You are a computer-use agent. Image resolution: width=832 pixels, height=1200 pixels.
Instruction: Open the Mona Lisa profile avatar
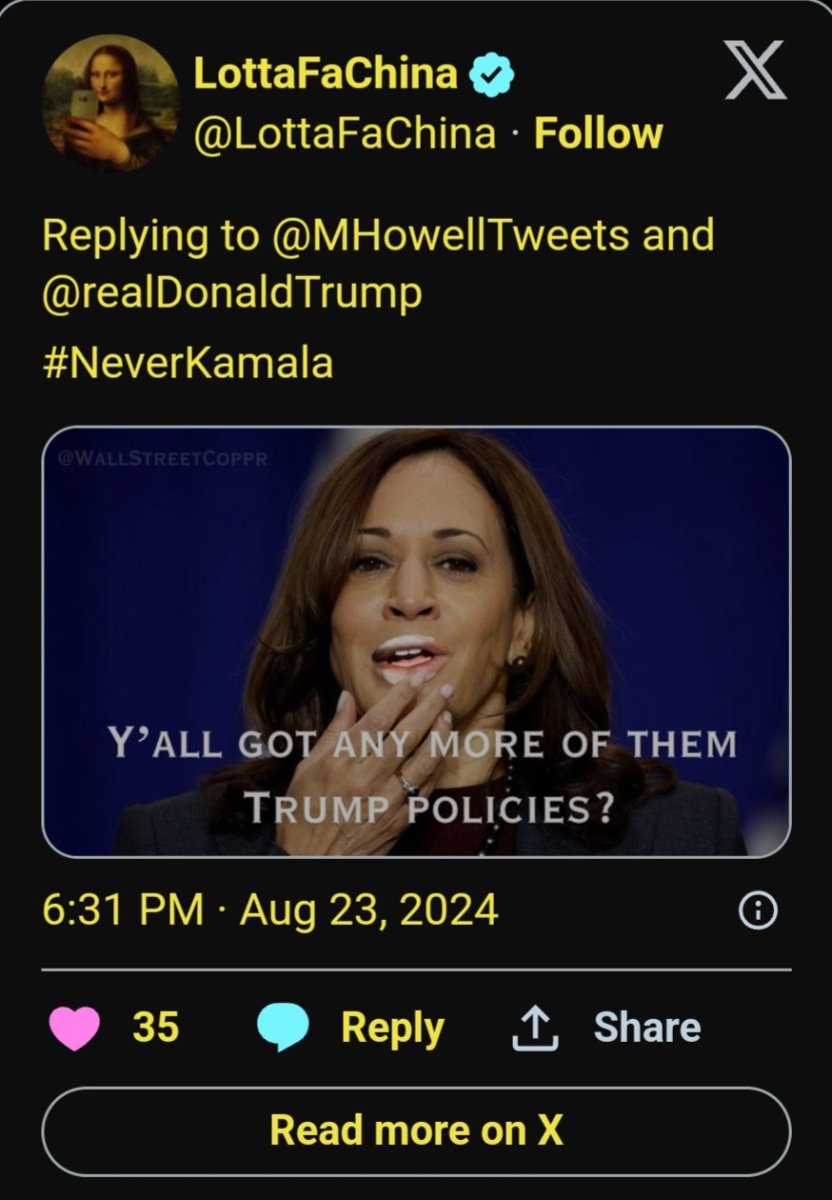click(x=110, y=102)
